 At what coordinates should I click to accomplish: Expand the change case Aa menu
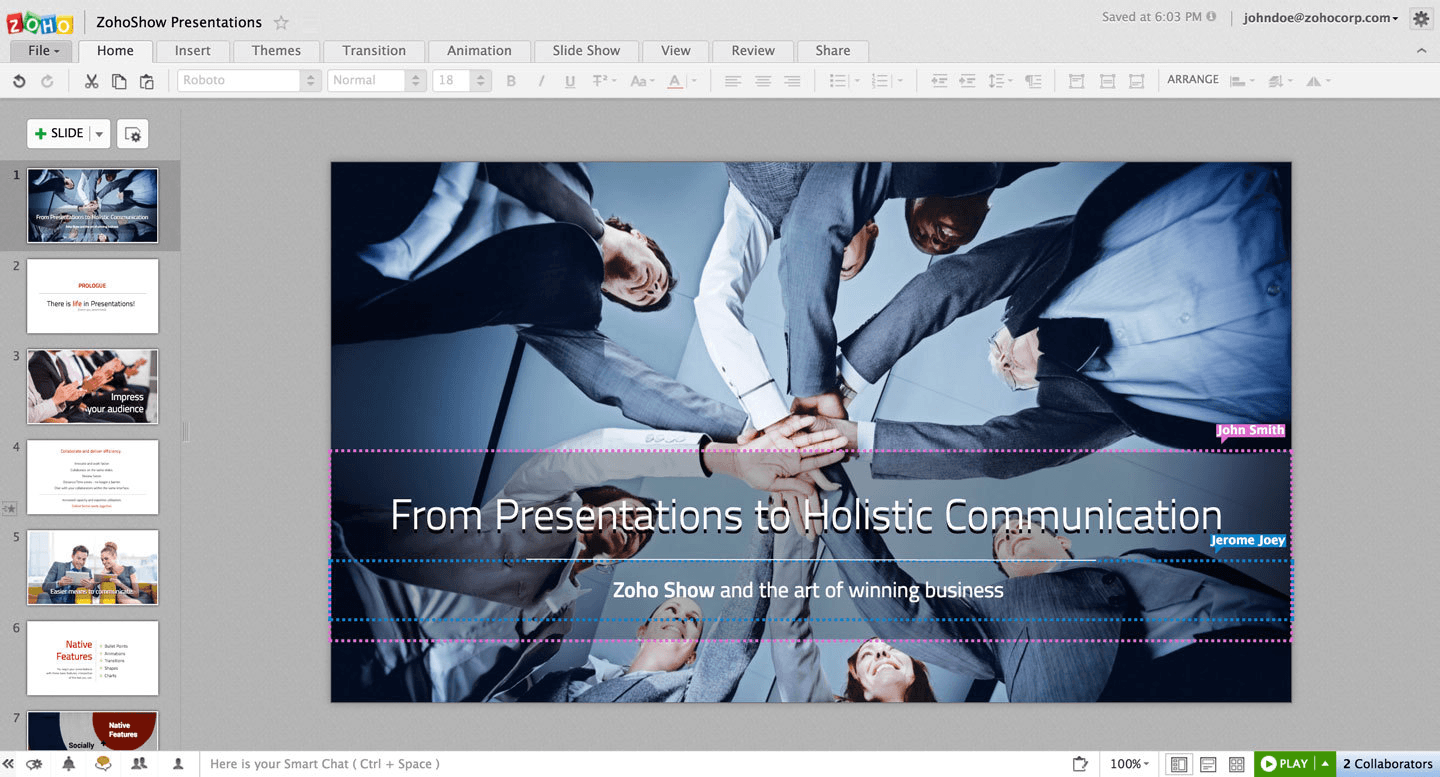click(x=643, y=81)
